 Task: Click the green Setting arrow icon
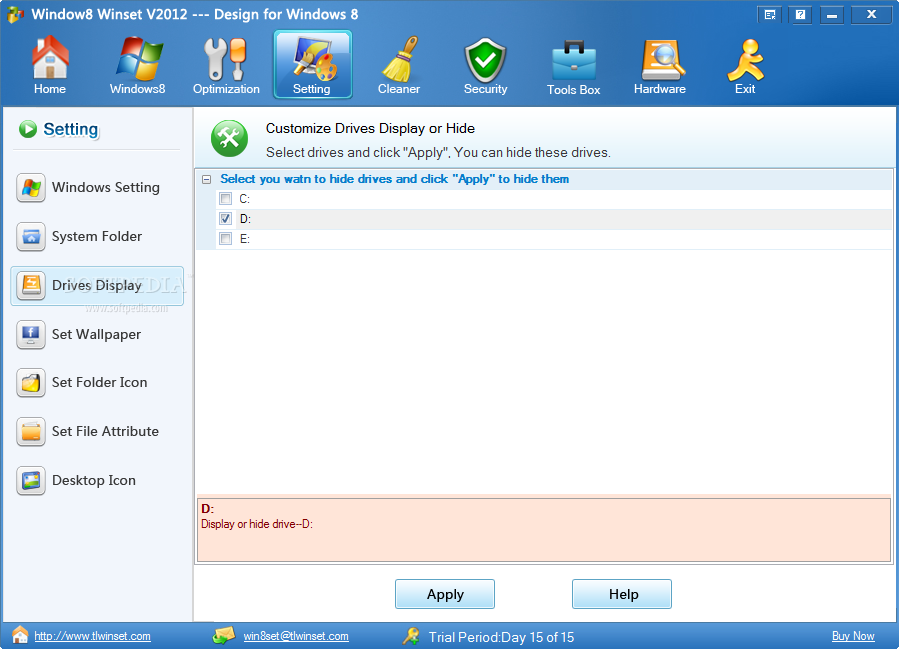28,129
